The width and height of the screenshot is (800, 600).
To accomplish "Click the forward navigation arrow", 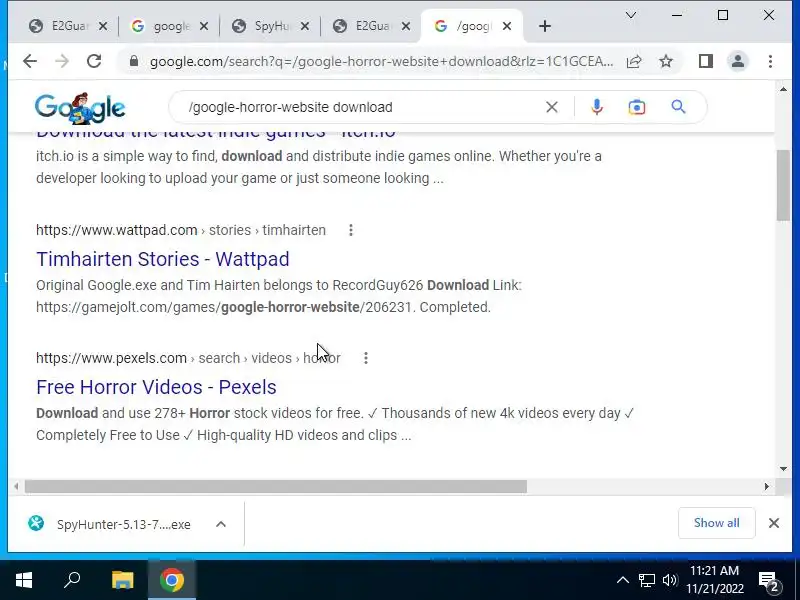I will pos(62,62).
